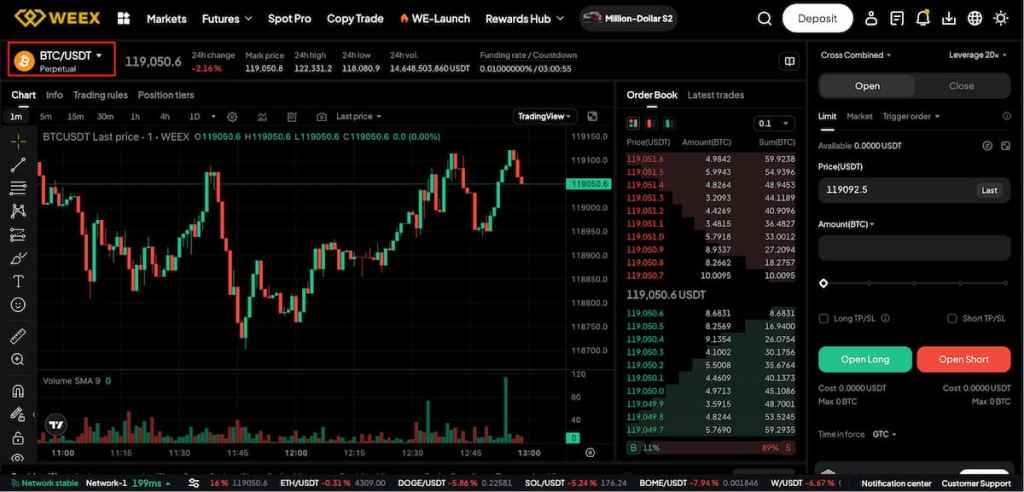The image size is (1024, 492).
Task: Click the Open Short button
Action: pyautogui.click(x=964, y=359)
